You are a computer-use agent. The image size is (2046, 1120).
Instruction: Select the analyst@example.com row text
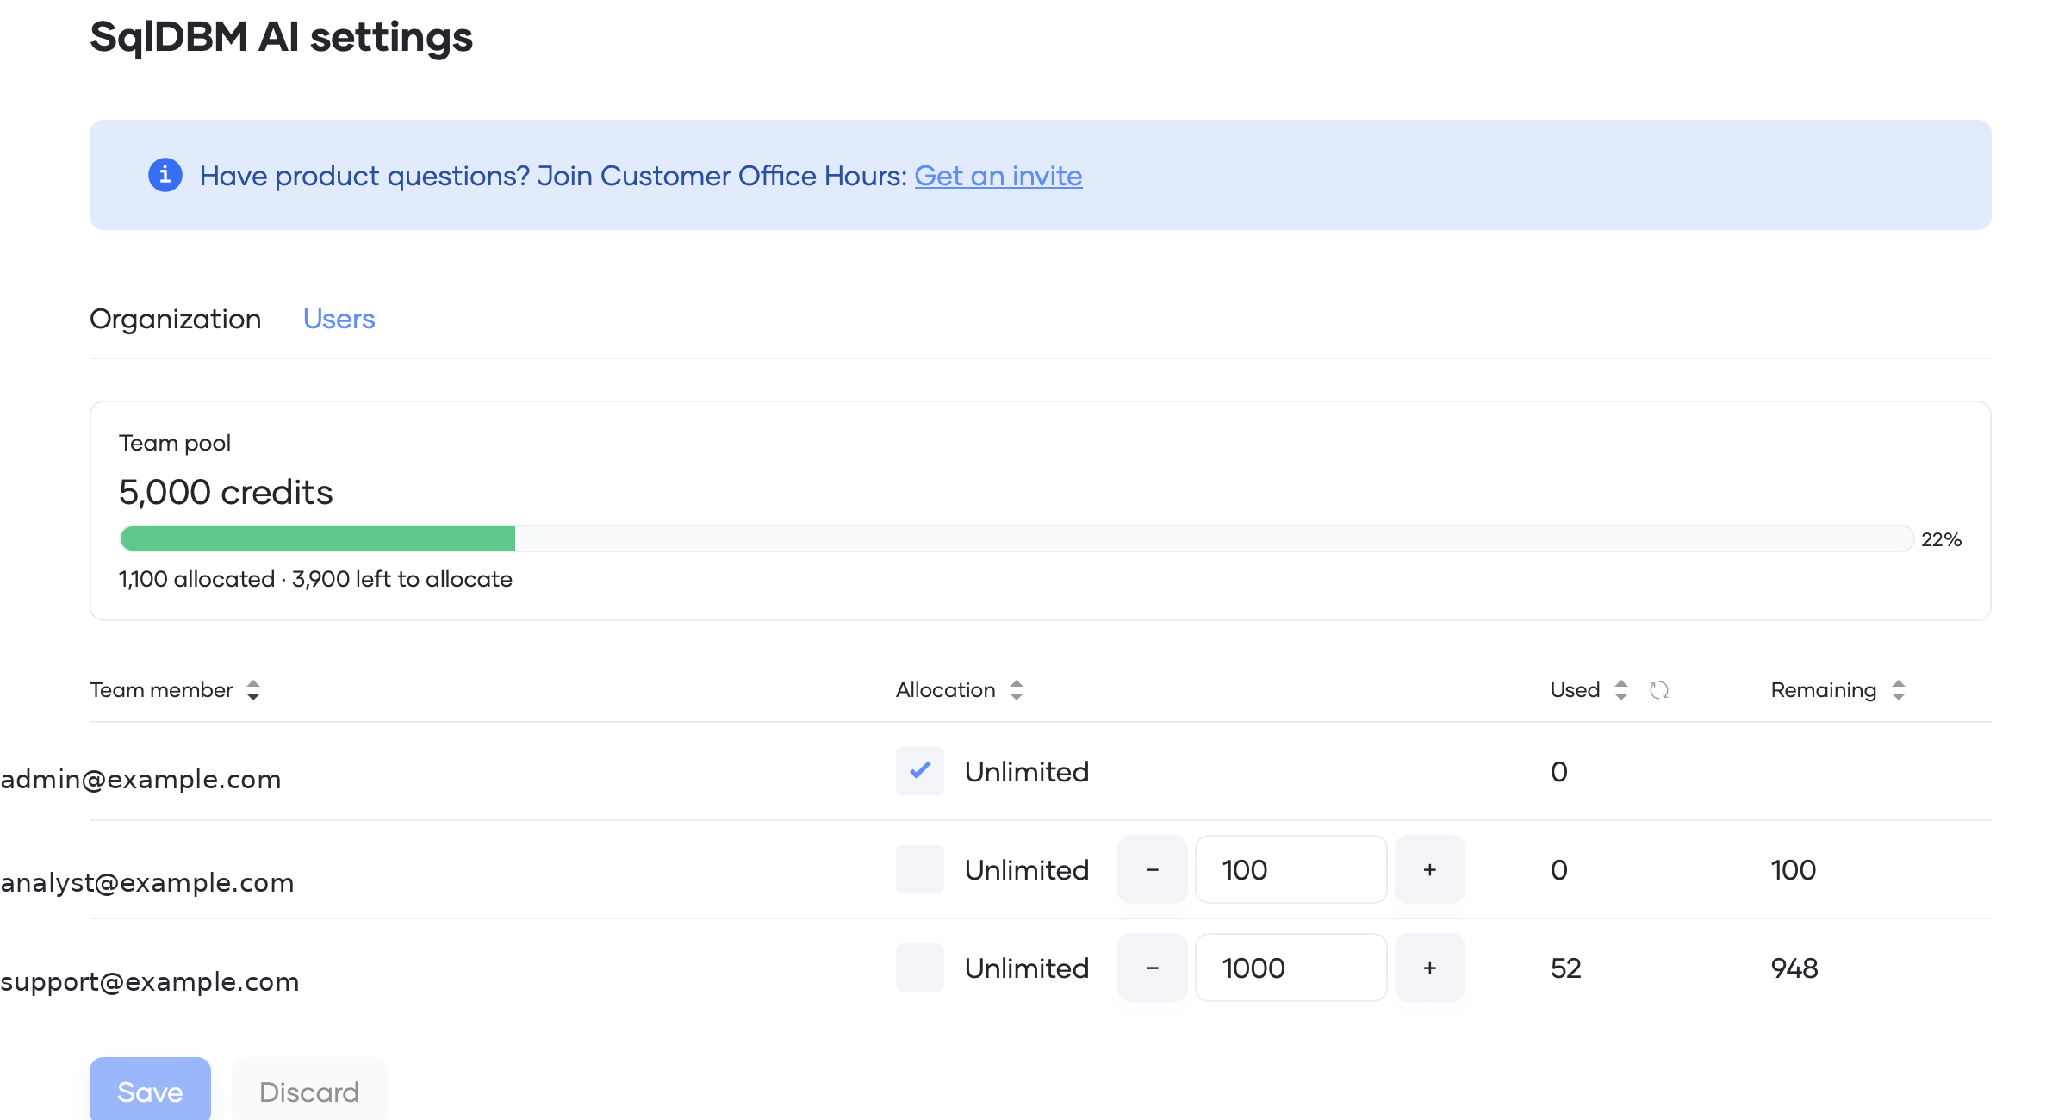(x=147, y=883)
